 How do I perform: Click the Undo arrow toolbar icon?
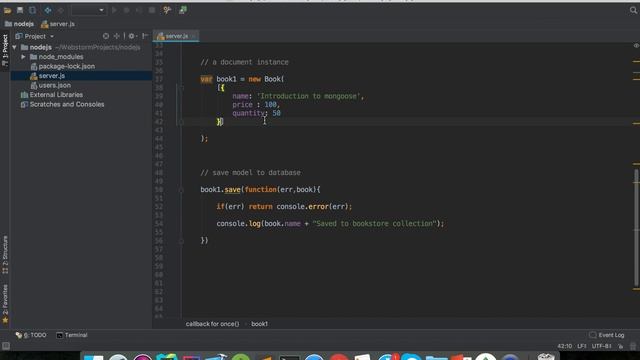48,10
